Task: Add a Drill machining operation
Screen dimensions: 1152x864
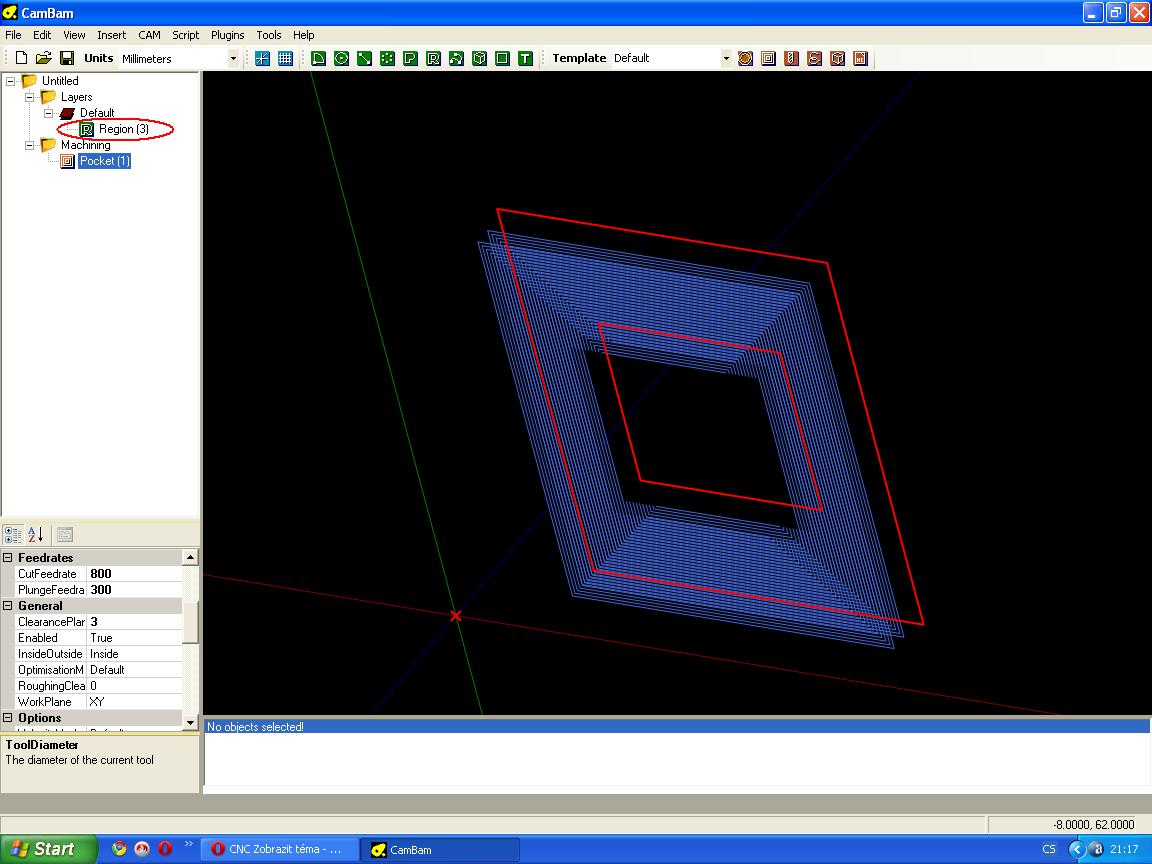Action: point(791,58)
